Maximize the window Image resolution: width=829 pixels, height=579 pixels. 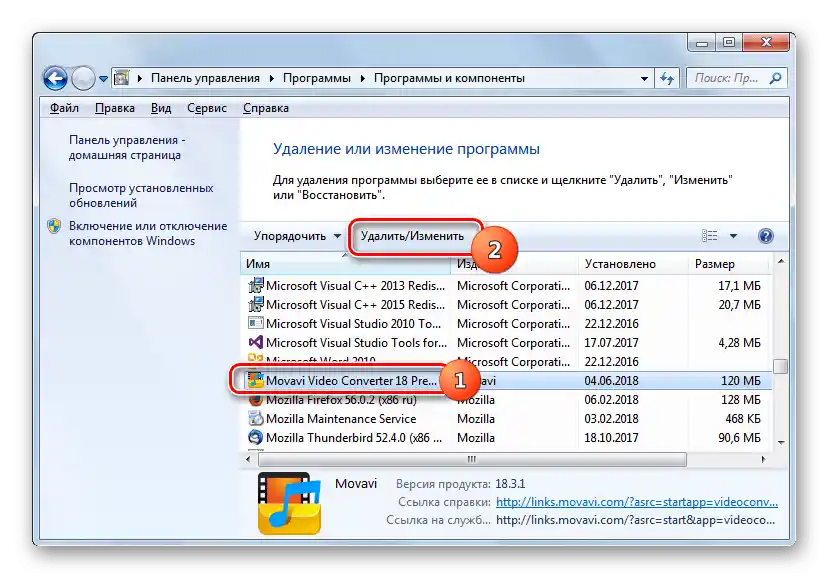(x=729, y=43)
